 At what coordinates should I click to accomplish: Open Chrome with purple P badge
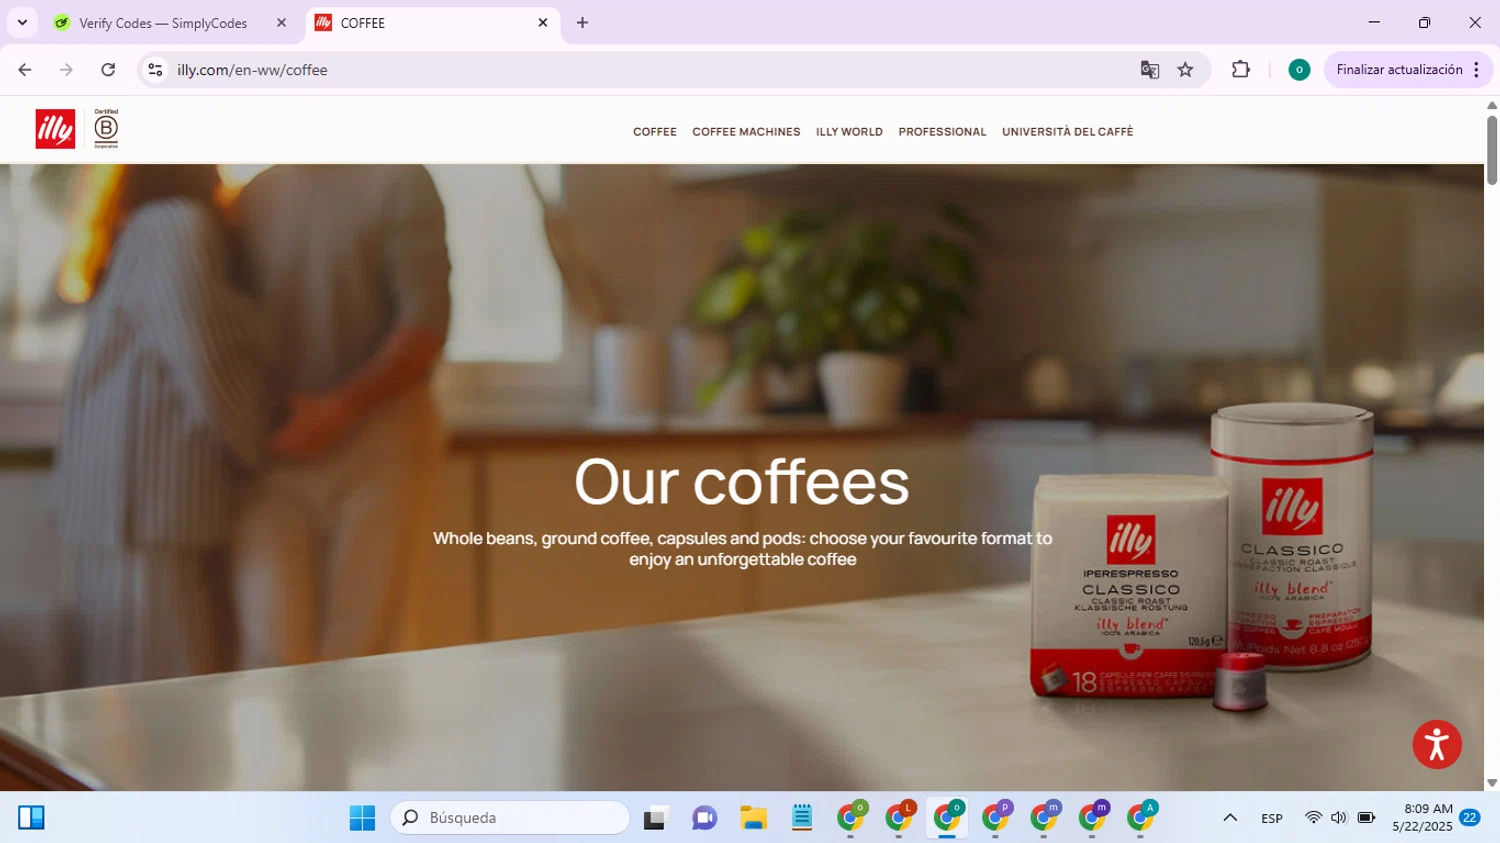pyautogui.click(x=996, y=818)
